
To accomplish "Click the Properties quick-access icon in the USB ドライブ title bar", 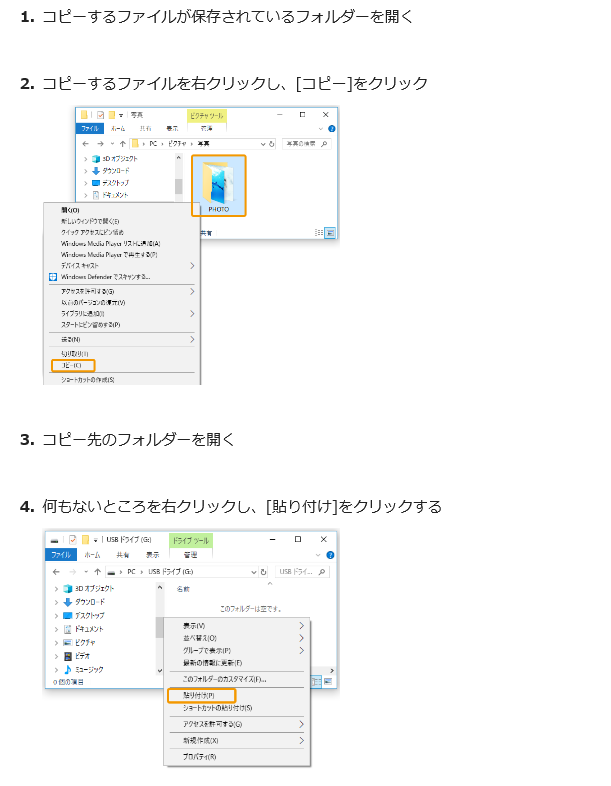I will click(x=73, y=540).
